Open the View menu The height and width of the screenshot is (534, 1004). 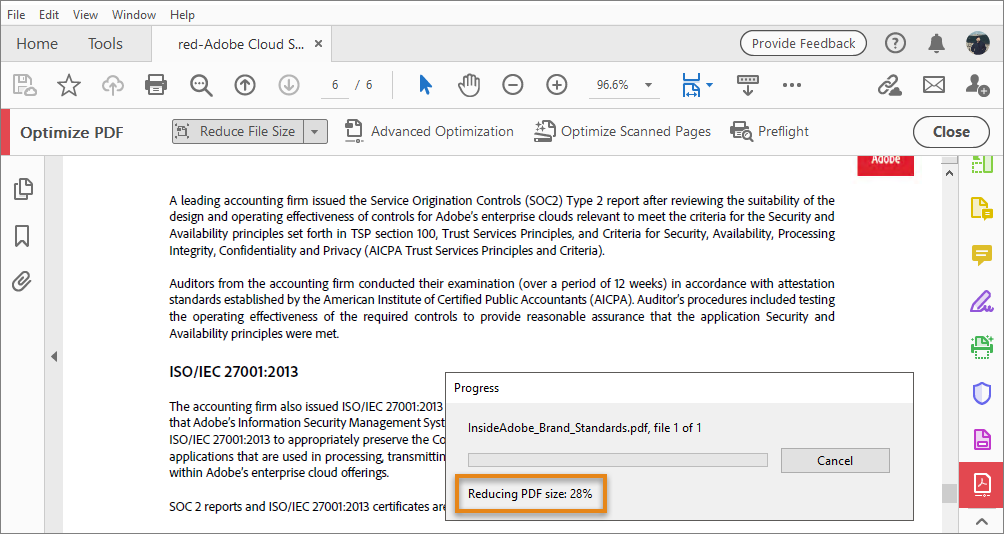pos(85,14)
